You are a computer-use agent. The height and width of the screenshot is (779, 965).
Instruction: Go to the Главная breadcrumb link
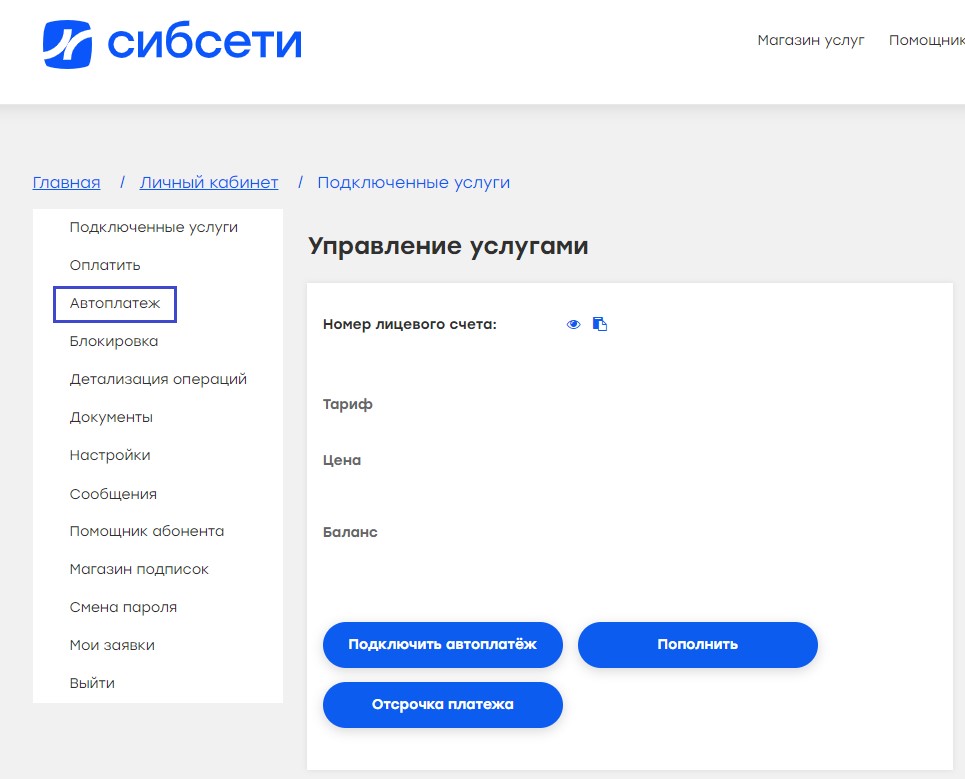[66, 183]
